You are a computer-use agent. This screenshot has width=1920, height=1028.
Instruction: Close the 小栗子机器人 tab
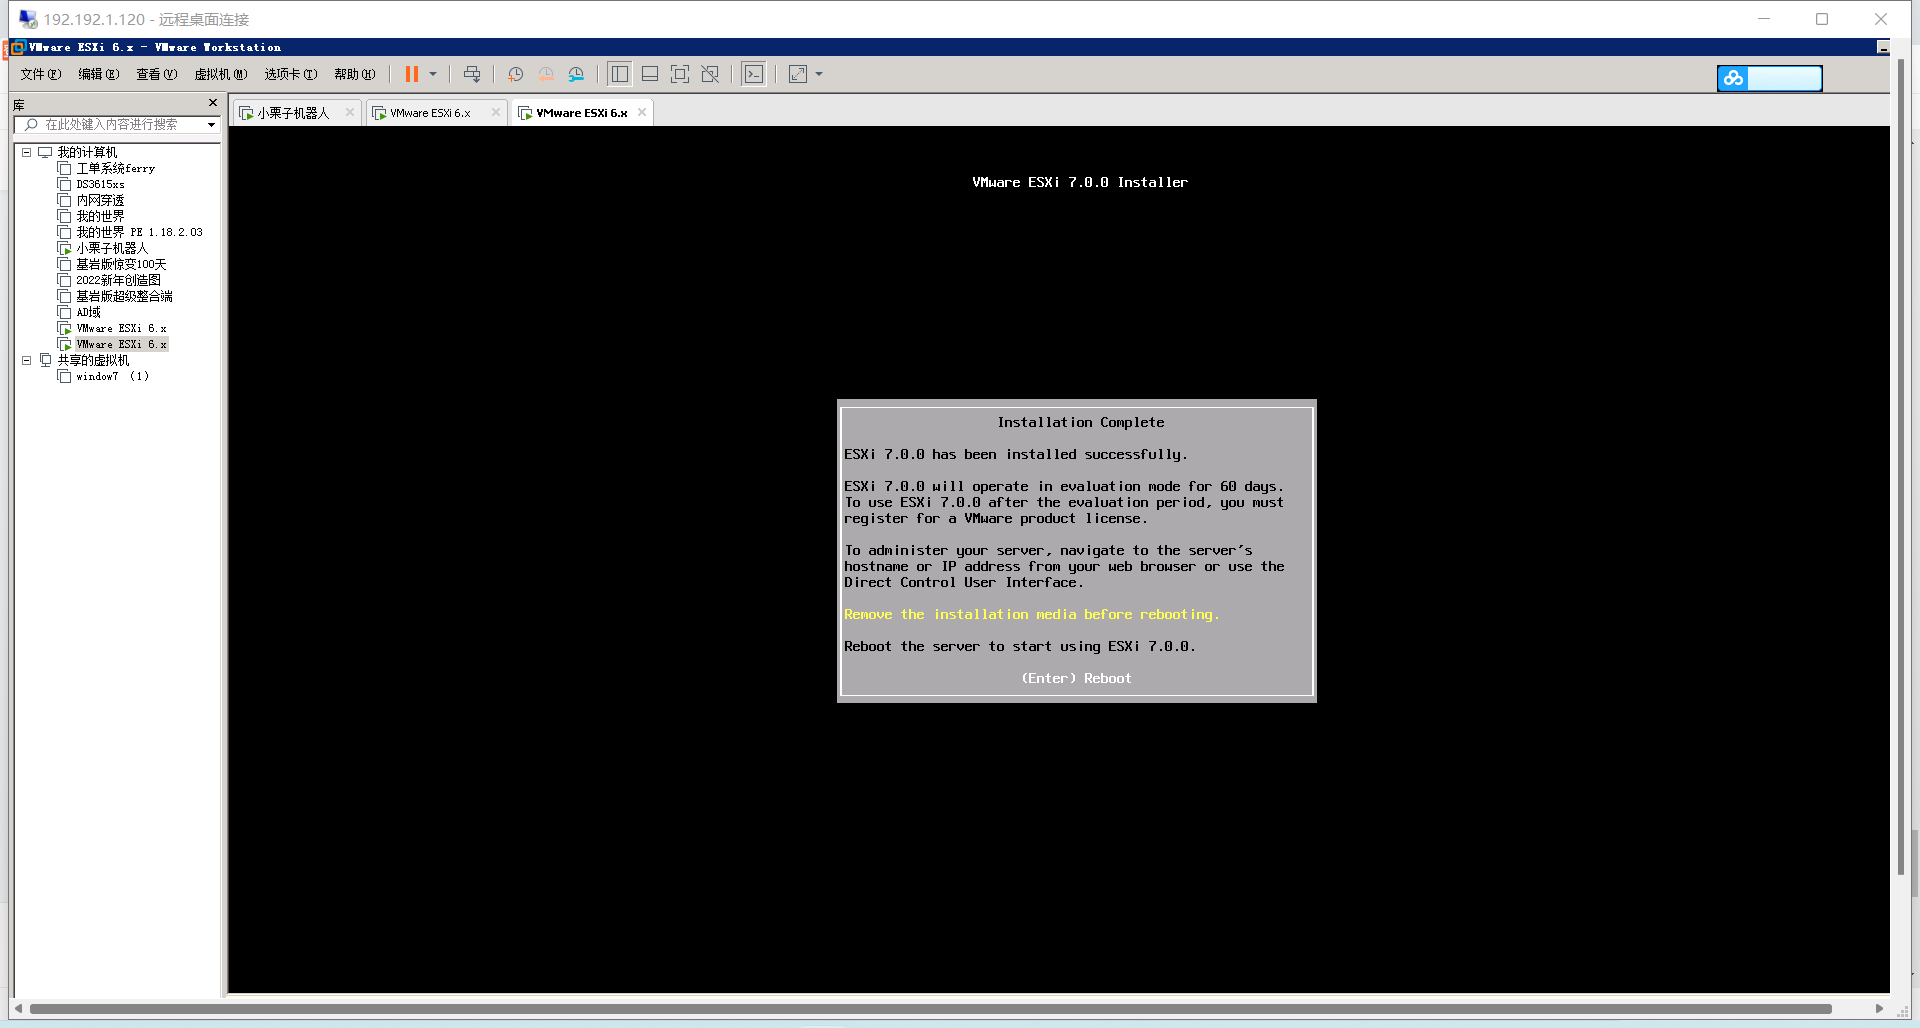pyautogui.click(x=350, y=112)
